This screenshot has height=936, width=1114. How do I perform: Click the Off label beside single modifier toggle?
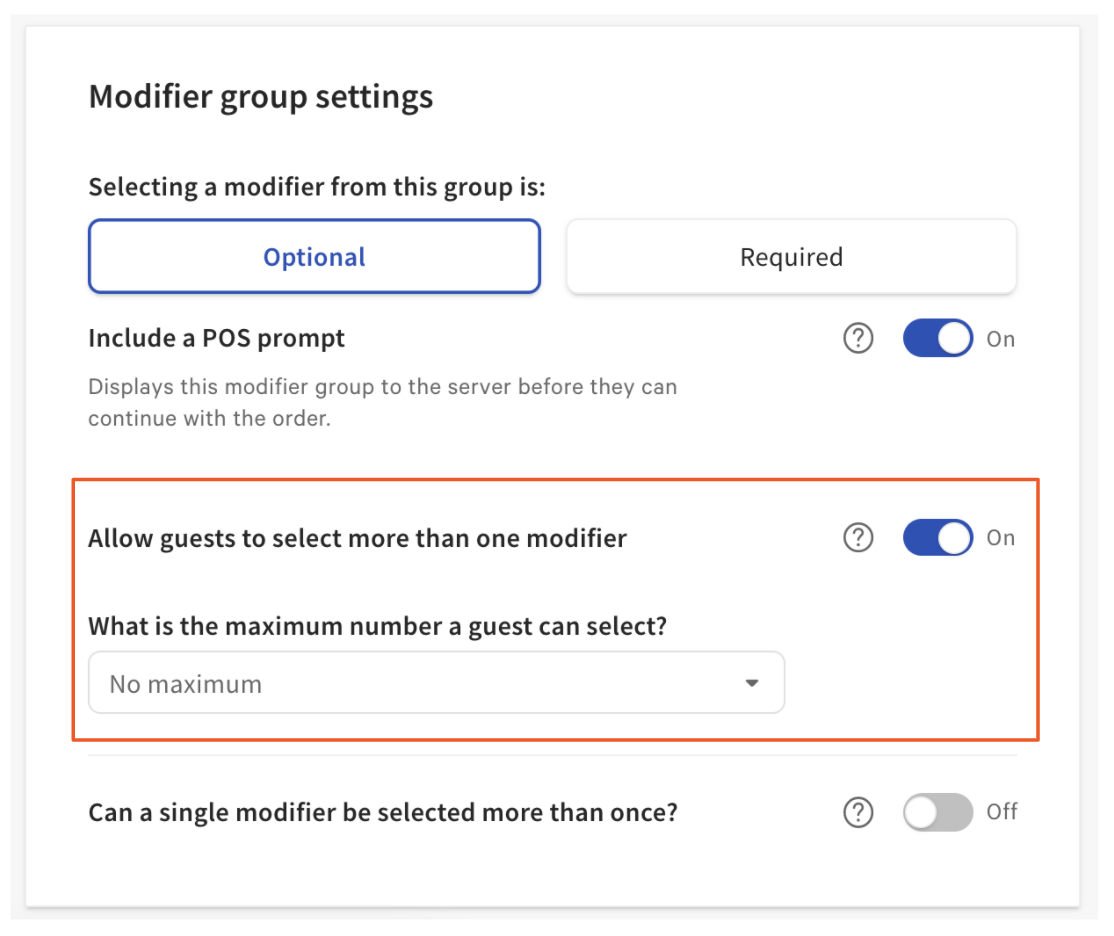[x=1002, y=812]
